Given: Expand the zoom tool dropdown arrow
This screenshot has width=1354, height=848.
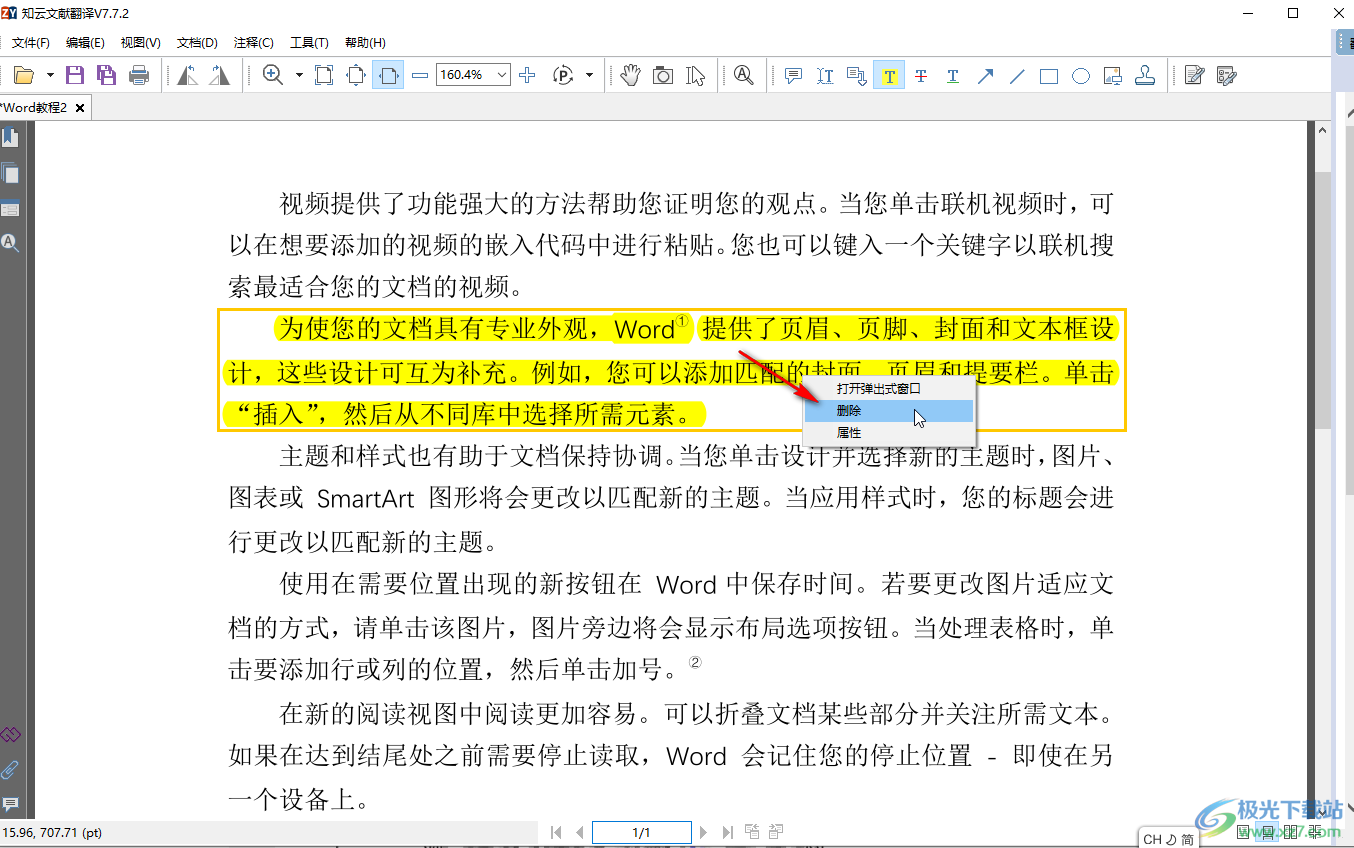Looking at the screenshot, I should [x=298, y=75].
